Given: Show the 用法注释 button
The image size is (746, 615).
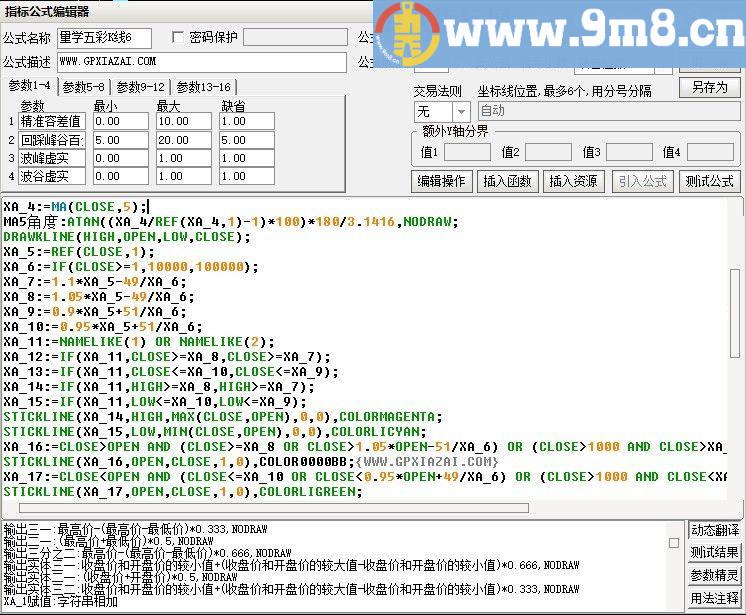Looking at the screenshot, I should (714, 599).
